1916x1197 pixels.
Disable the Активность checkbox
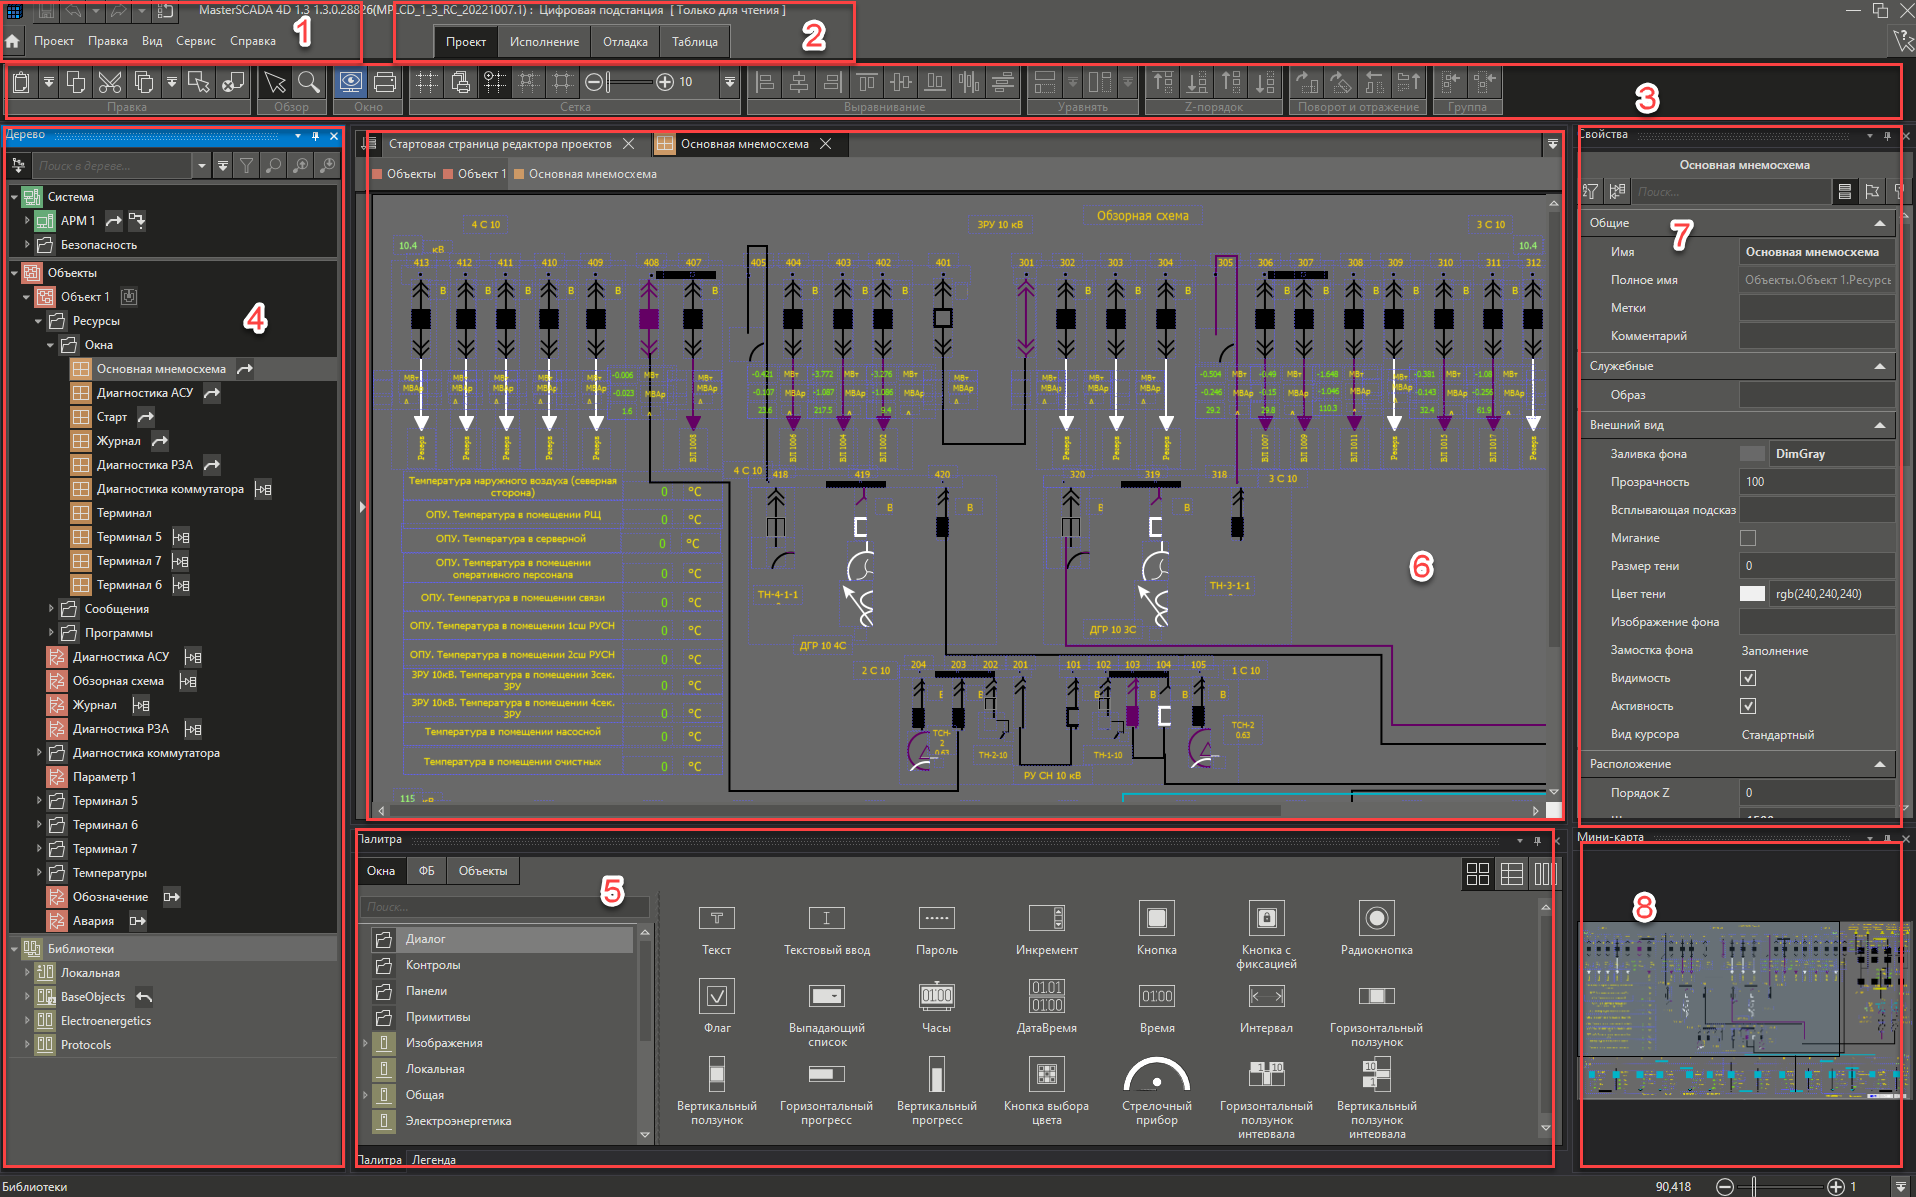point(1747,705)
